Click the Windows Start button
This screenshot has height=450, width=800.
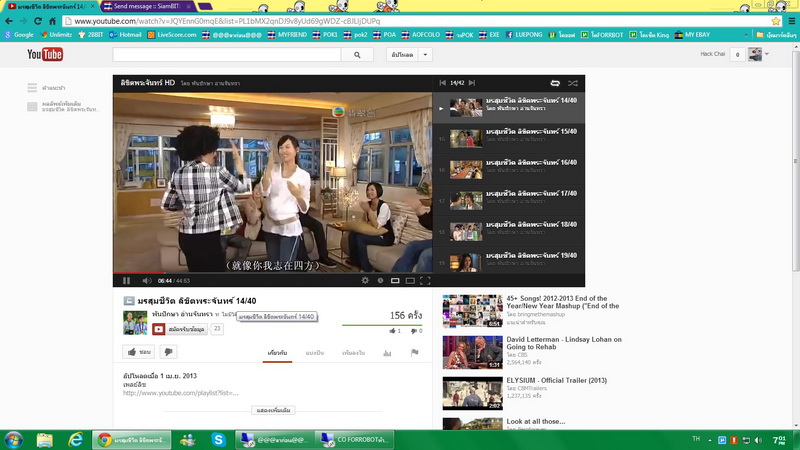coord(13,440)
